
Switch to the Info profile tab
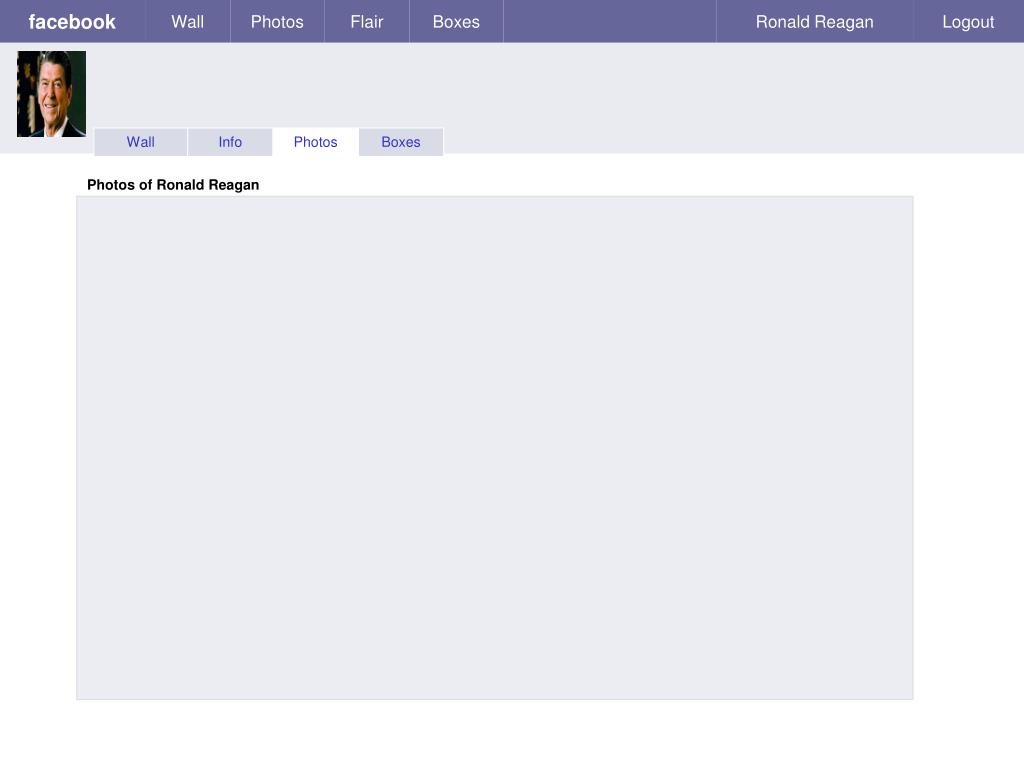click(x=230, y=142)
